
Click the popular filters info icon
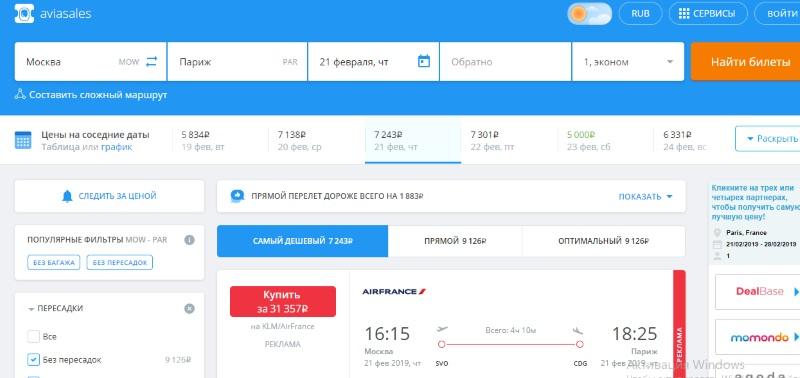(x=189, y=240)
